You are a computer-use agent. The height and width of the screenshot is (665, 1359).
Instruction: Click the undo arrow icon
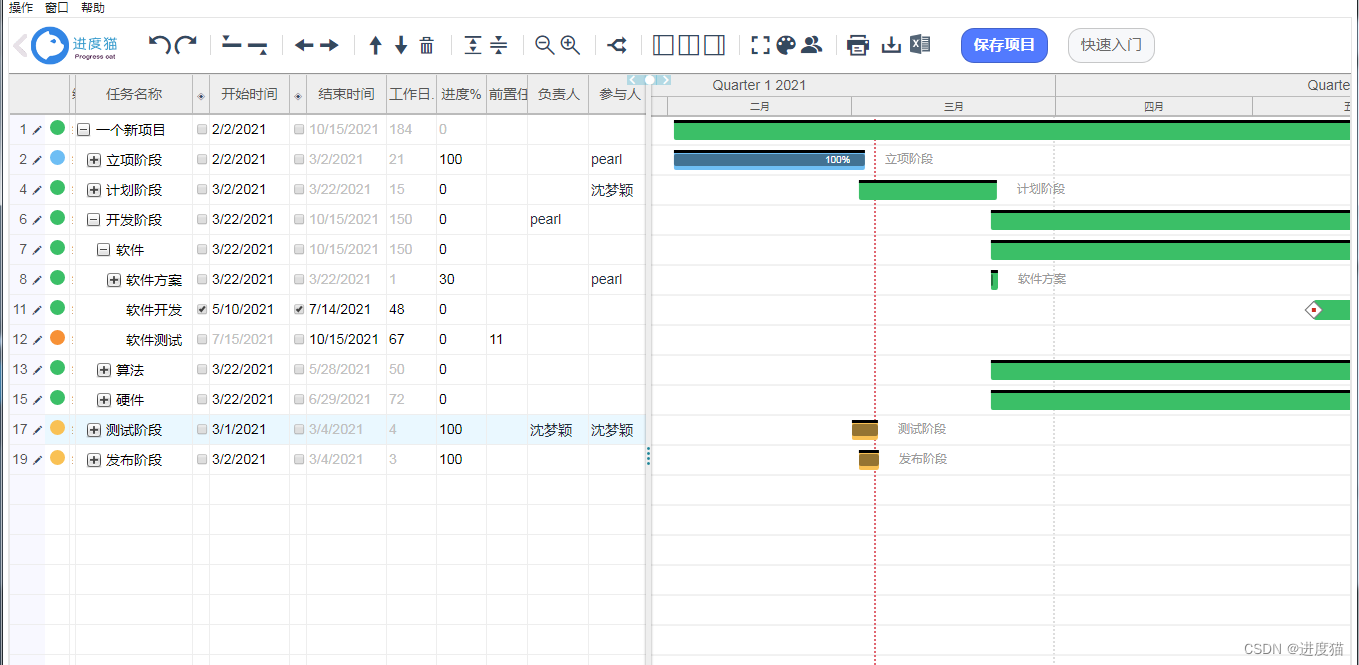[159, 45]
